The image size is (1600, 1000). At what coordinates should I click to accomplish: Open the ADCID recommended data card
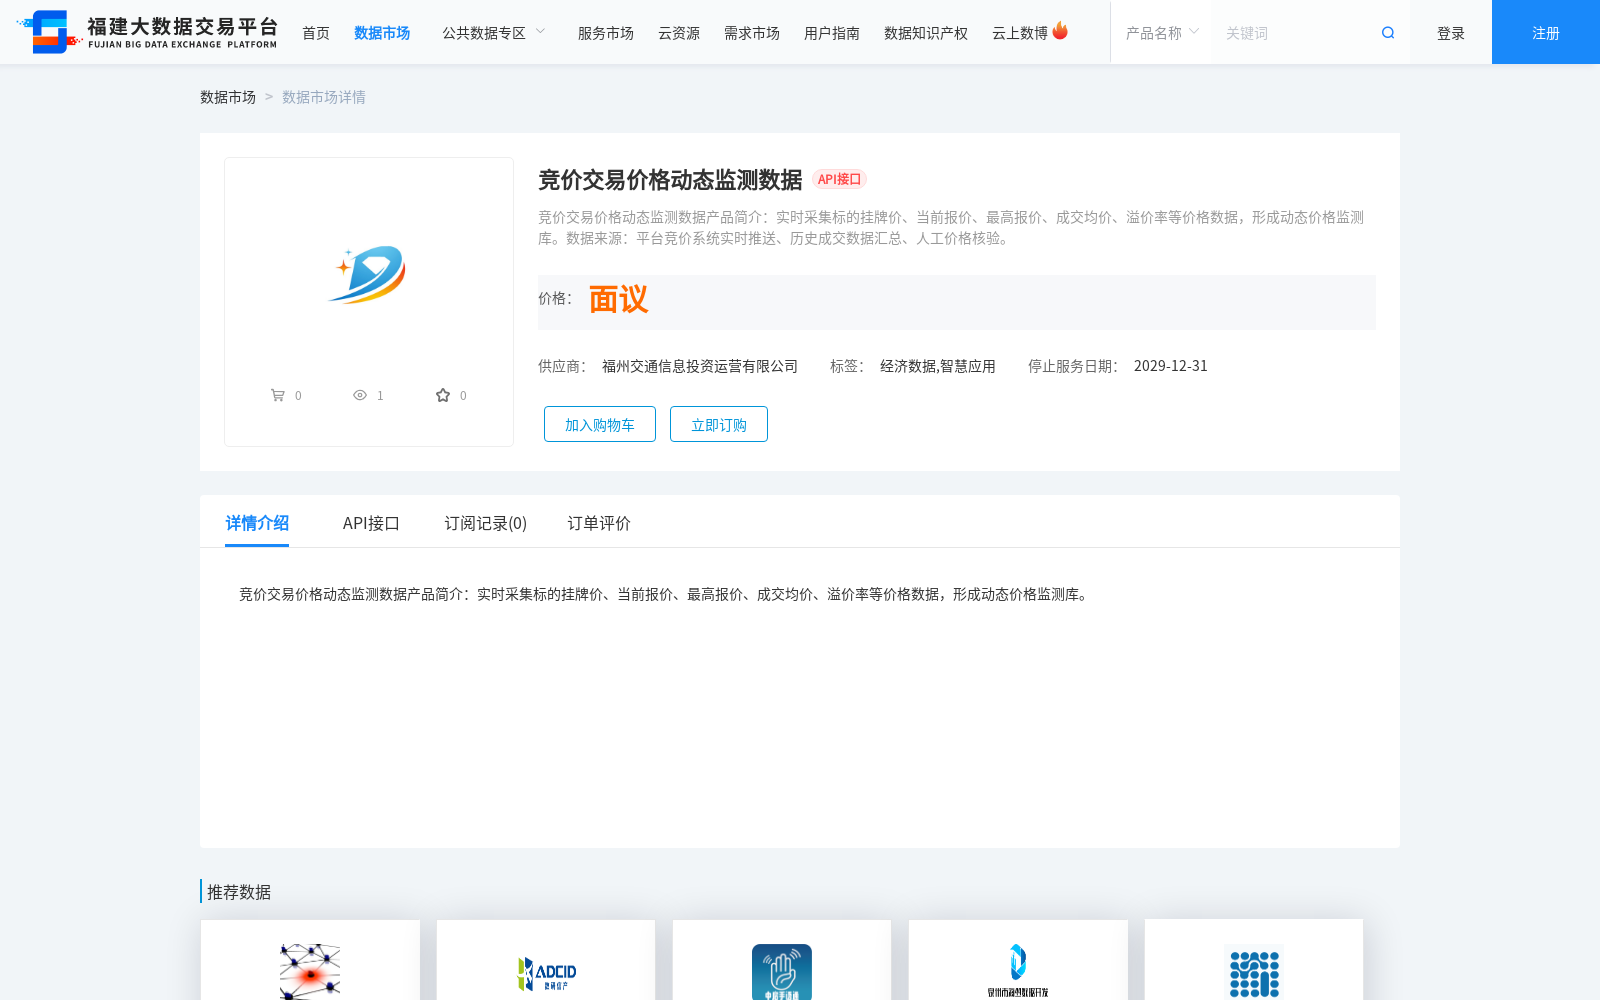(546, 960)
